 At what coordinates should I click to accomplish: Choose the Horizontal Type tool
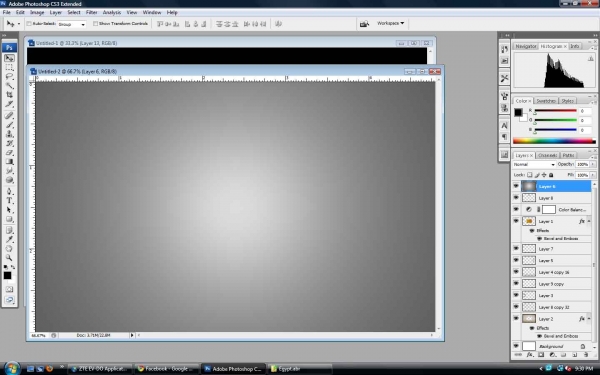(9, 200)
